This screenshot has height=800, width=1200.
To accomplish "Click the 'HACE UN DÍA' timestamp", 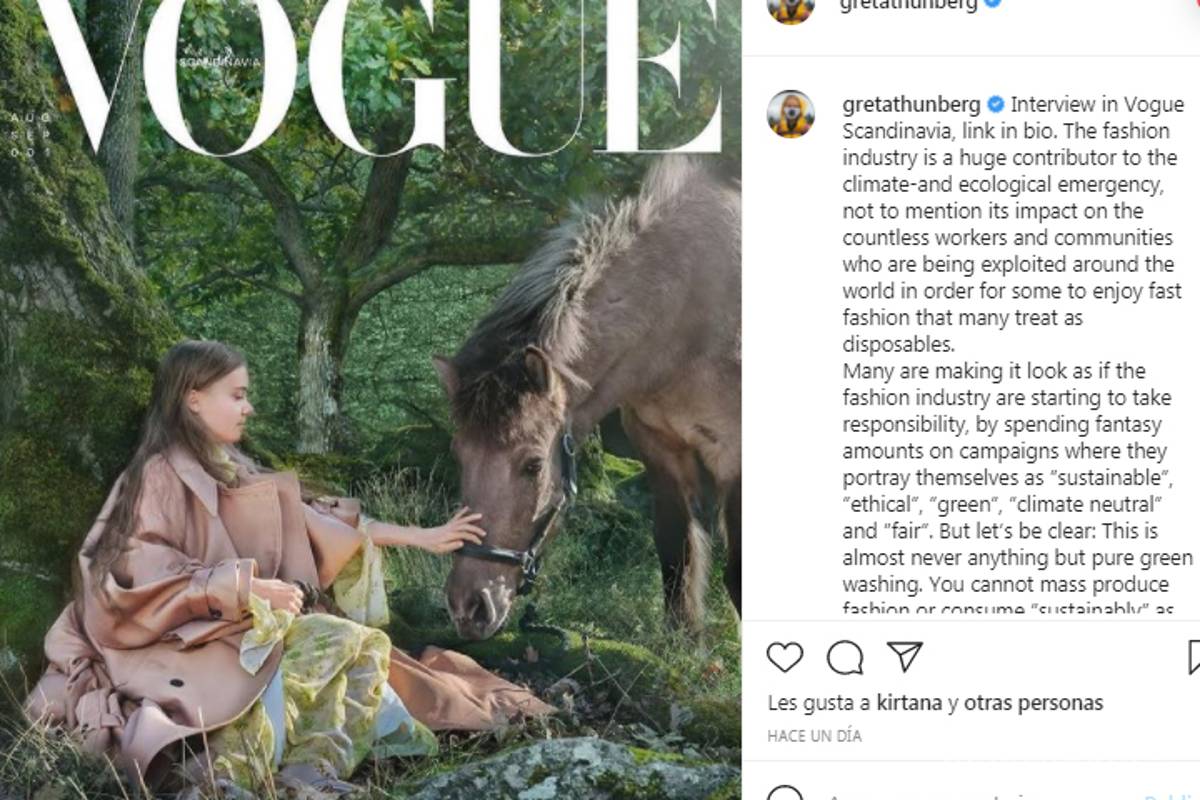I will [814, 736].
